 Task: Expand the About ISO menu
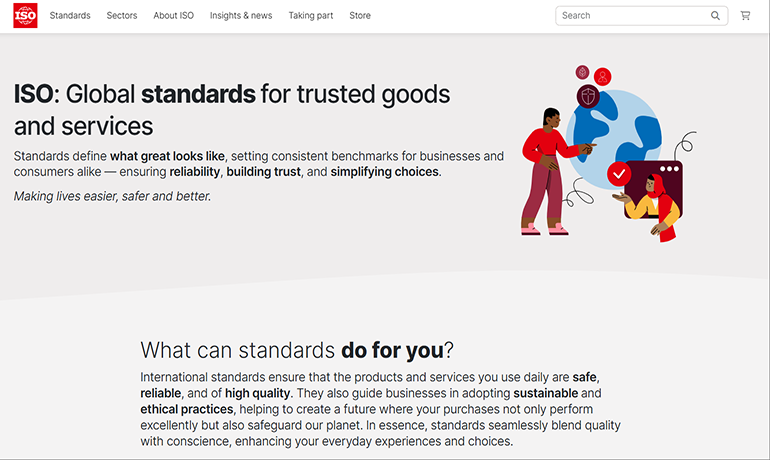tap(174, 16)
